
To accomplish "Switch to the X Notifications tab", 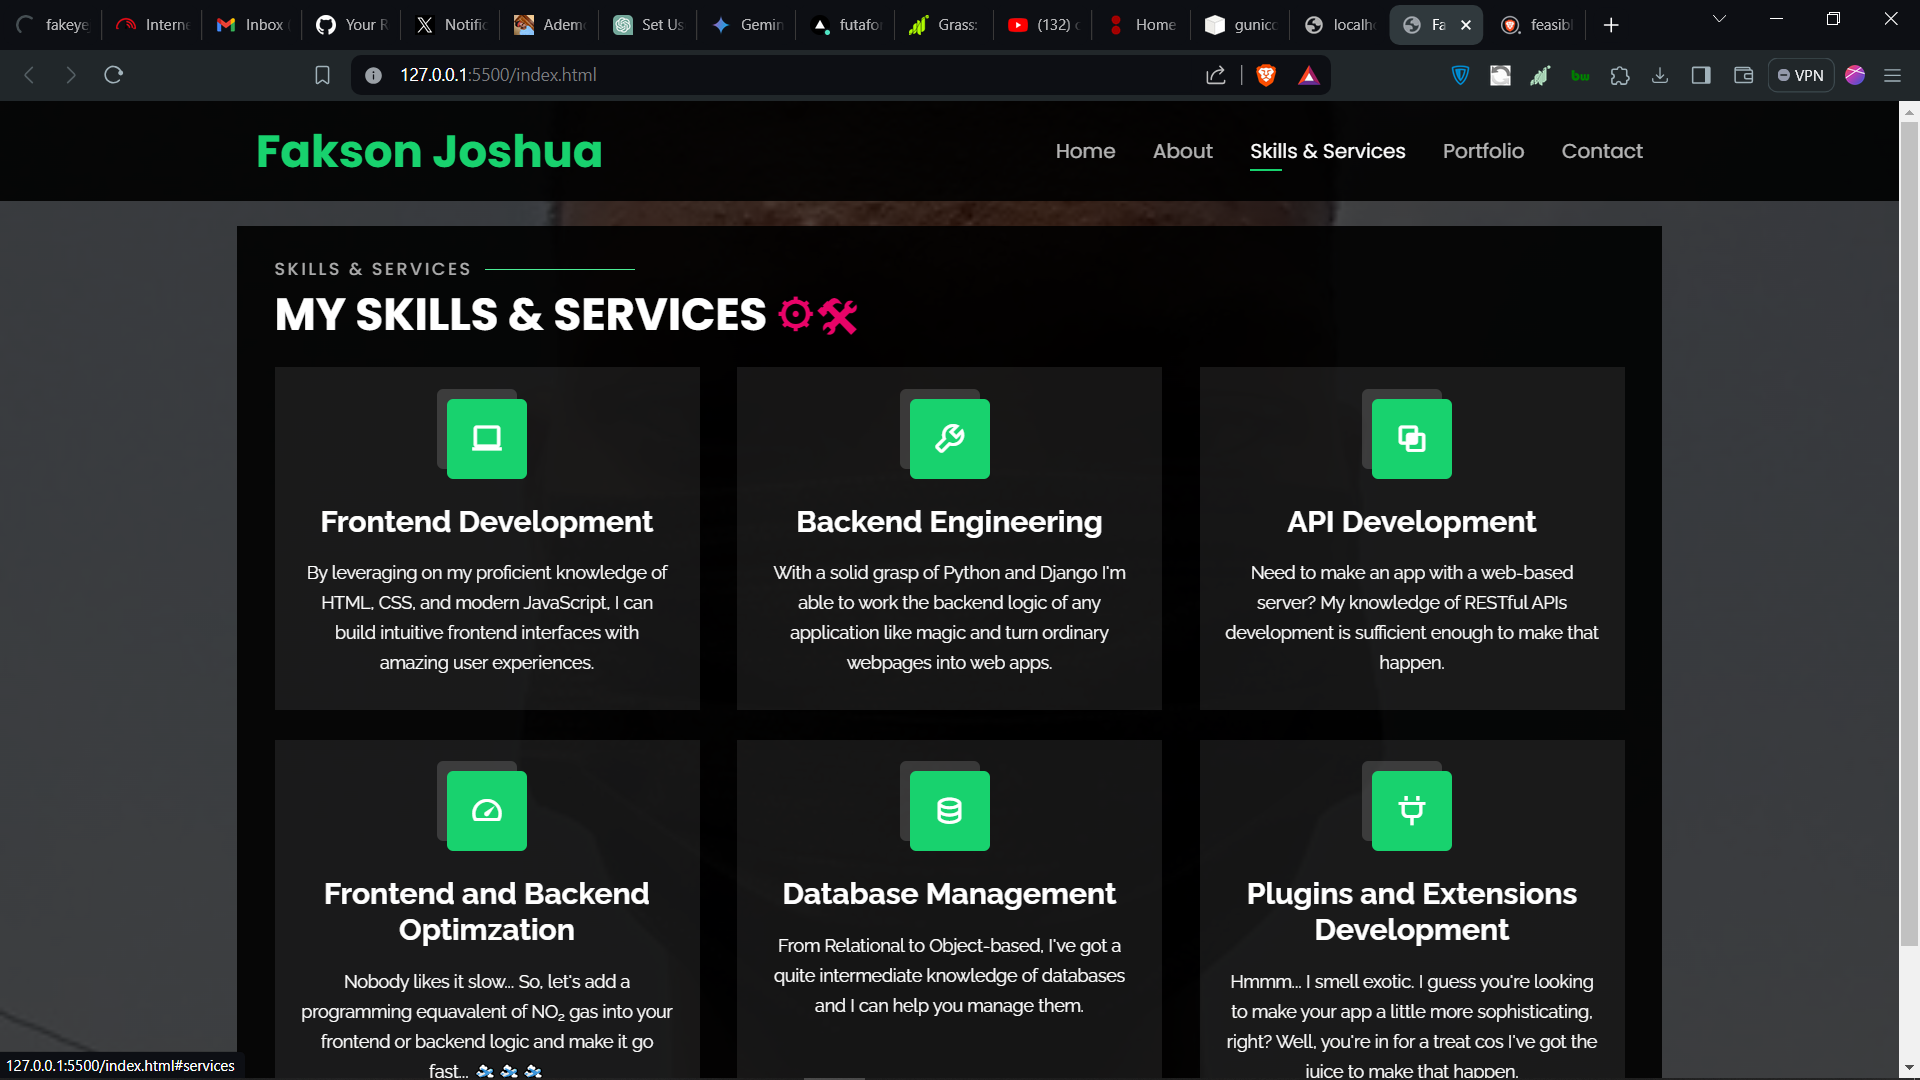I will pyautogui.click(x=451, y=25).
